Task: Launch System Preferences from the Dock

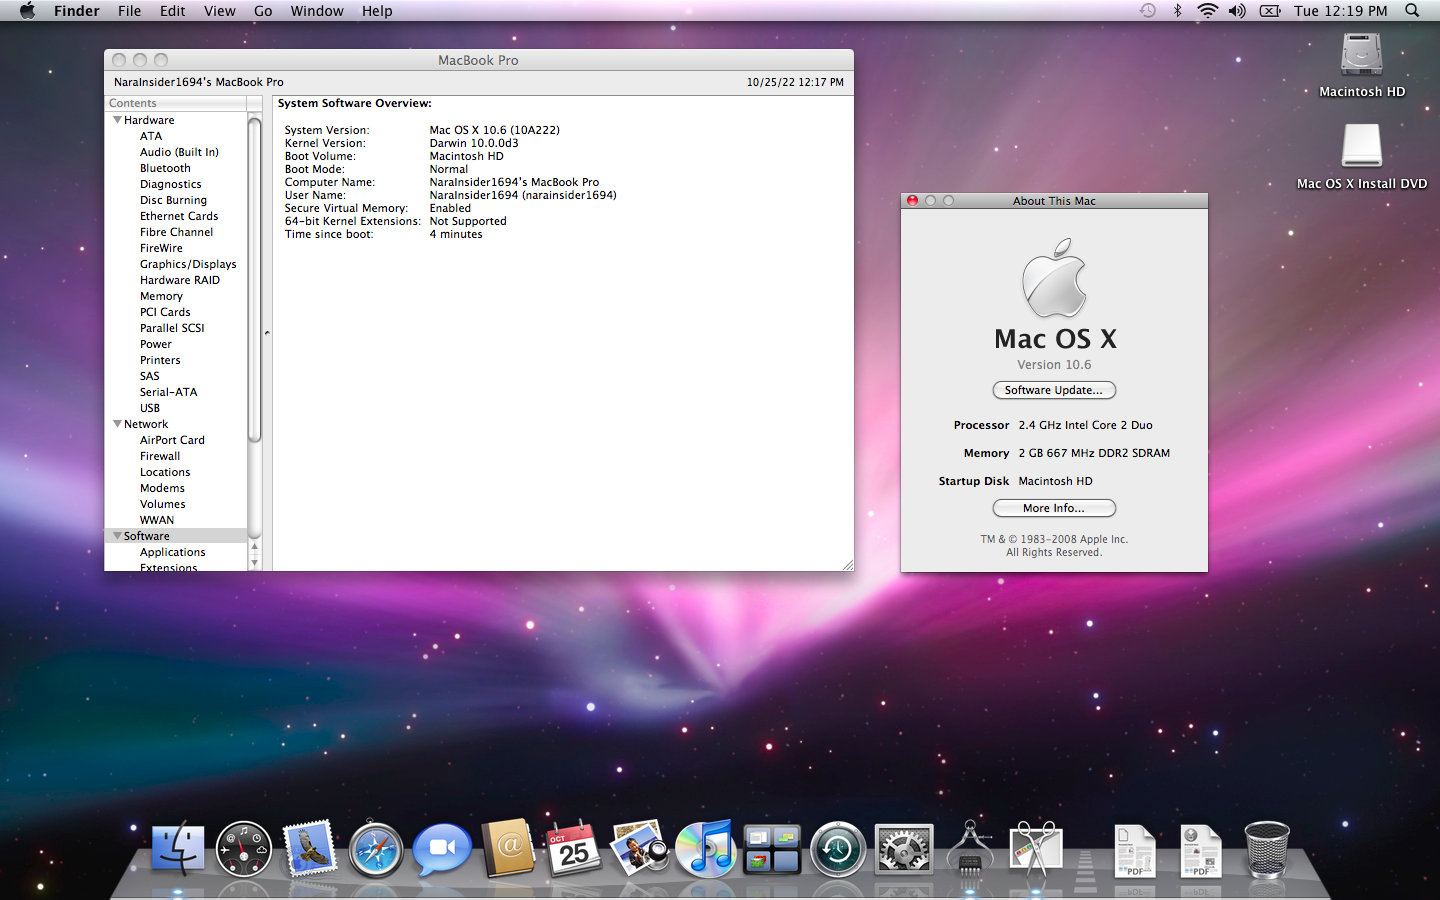Action: tap(904, 850)
